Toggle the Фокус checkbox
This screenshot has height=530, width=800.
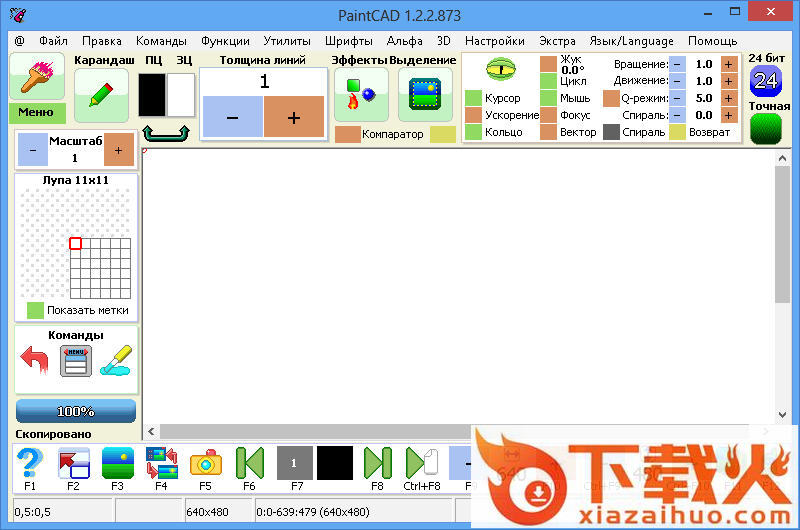pyautogui.click(x=548, y=115)
